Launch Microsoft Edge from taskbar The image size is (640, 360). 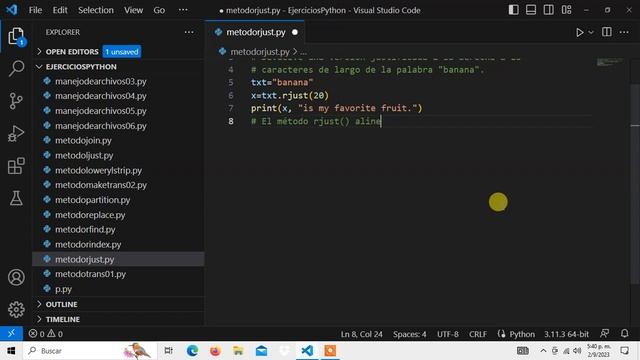pos(192,351)
